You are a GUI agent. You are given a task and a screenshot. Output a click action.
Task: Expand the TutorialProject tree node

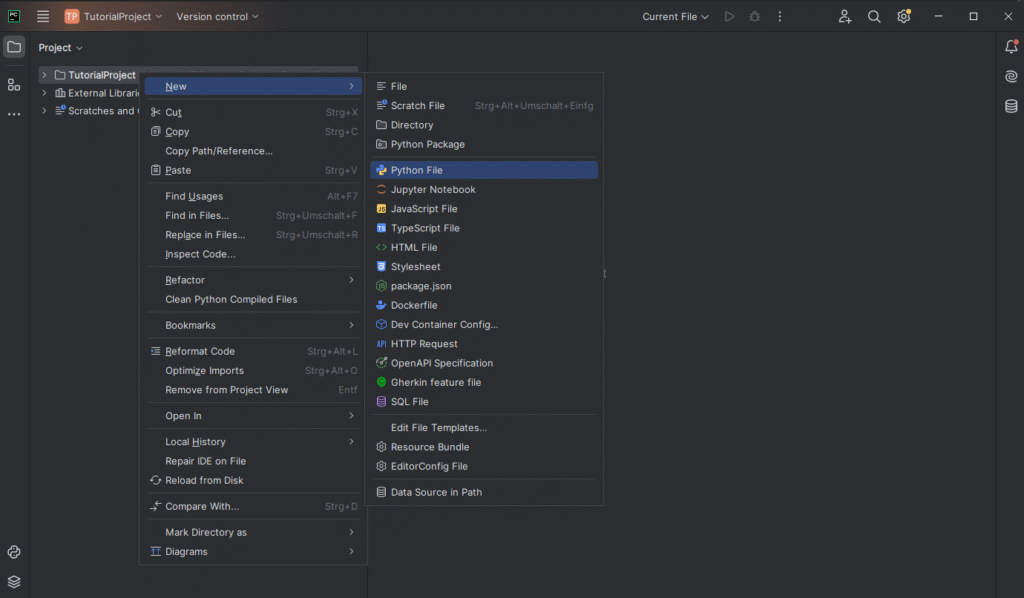[x=44, y=75]
